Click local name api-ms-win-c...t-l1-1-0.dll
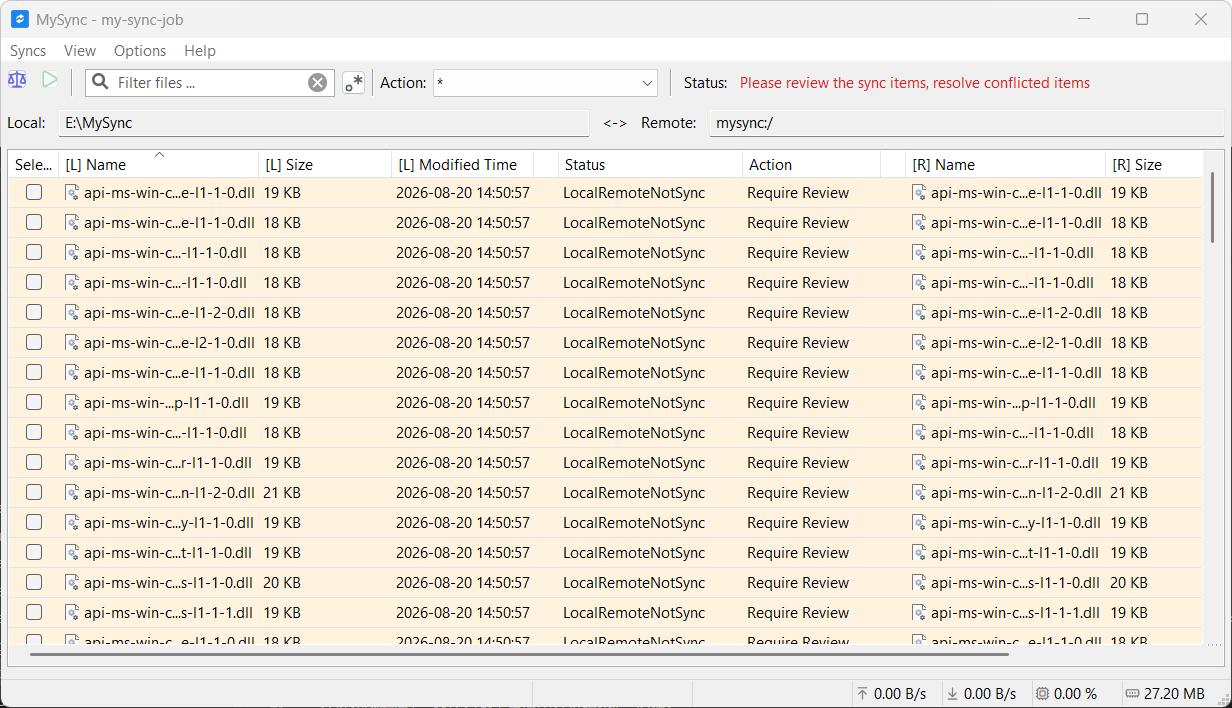The width and height of the screenshot is (1232, 708). coord(168,553)
